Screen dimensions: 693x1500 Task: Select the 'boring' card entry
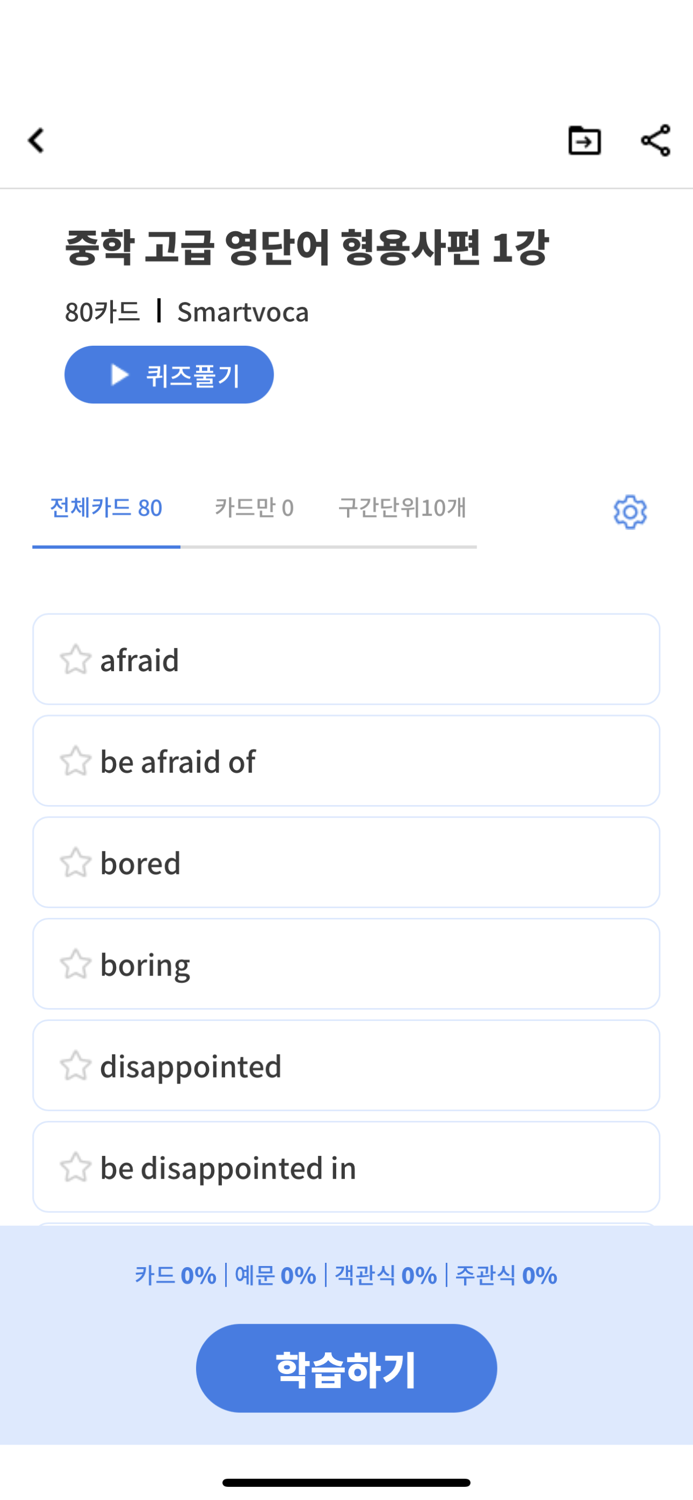[x=346, y=963]
